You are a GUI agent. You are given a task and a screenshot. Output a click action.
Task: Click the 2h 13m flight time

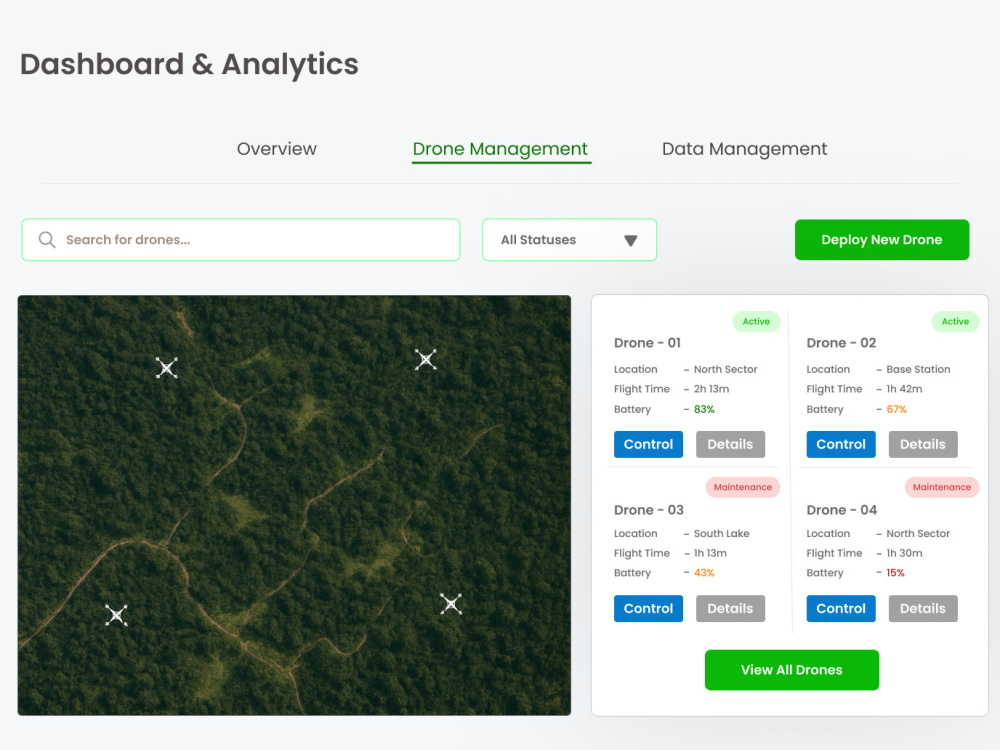click(712, 389)
